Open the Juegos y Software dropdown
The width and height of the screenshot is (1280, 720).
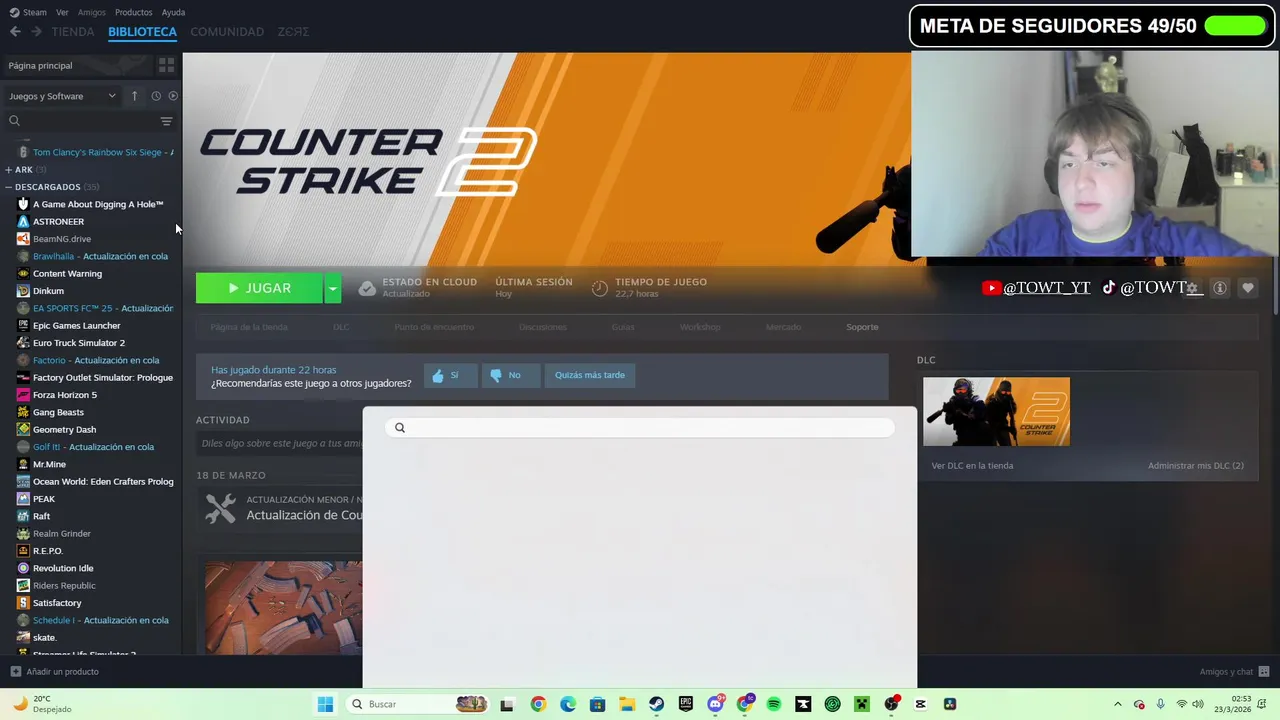(62, 96)
